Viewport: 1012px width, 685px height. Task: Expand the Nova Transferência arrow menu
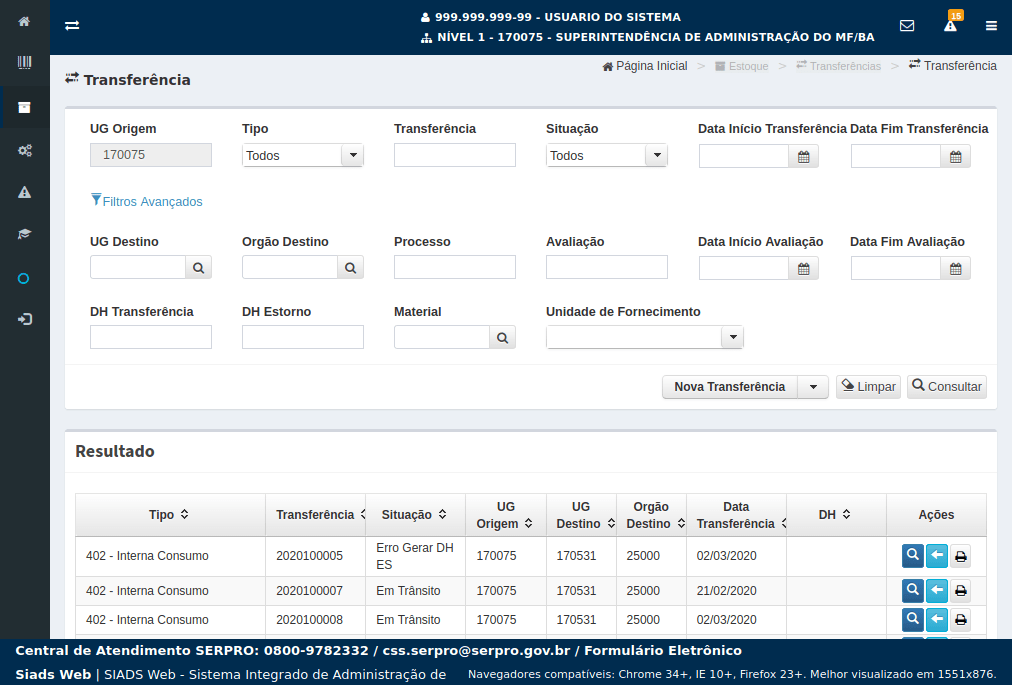tap(813, 387)
